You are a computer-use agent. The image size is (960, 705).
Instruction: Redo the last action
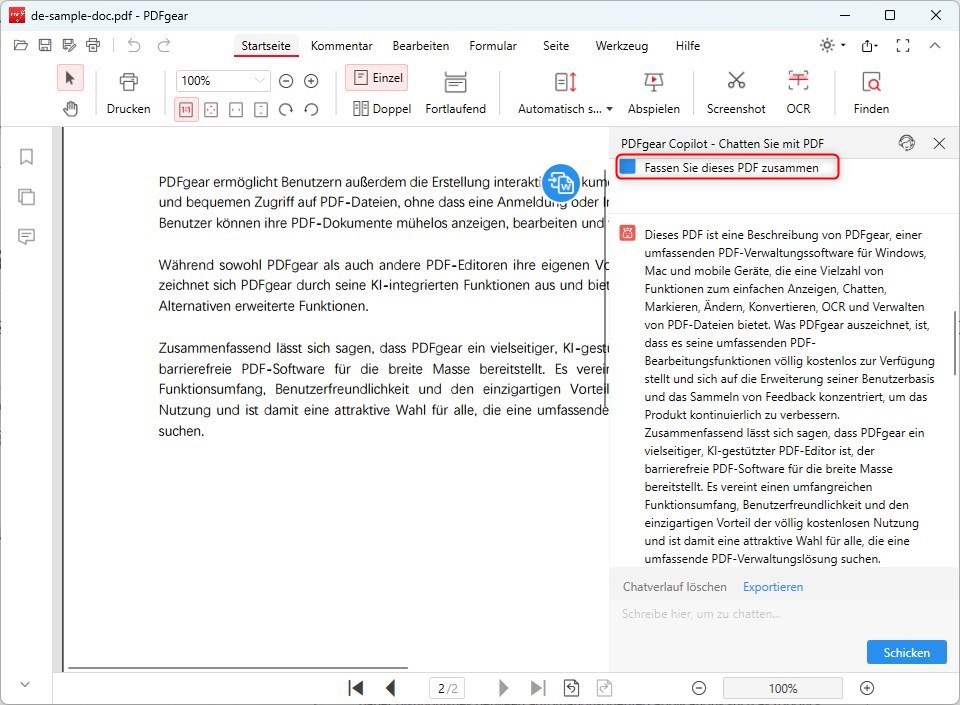[x=164, y=45]
